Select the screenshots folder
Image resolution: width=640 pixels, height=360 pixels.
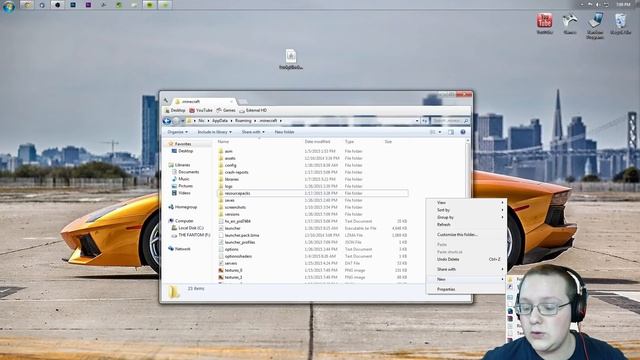(235, 207)
